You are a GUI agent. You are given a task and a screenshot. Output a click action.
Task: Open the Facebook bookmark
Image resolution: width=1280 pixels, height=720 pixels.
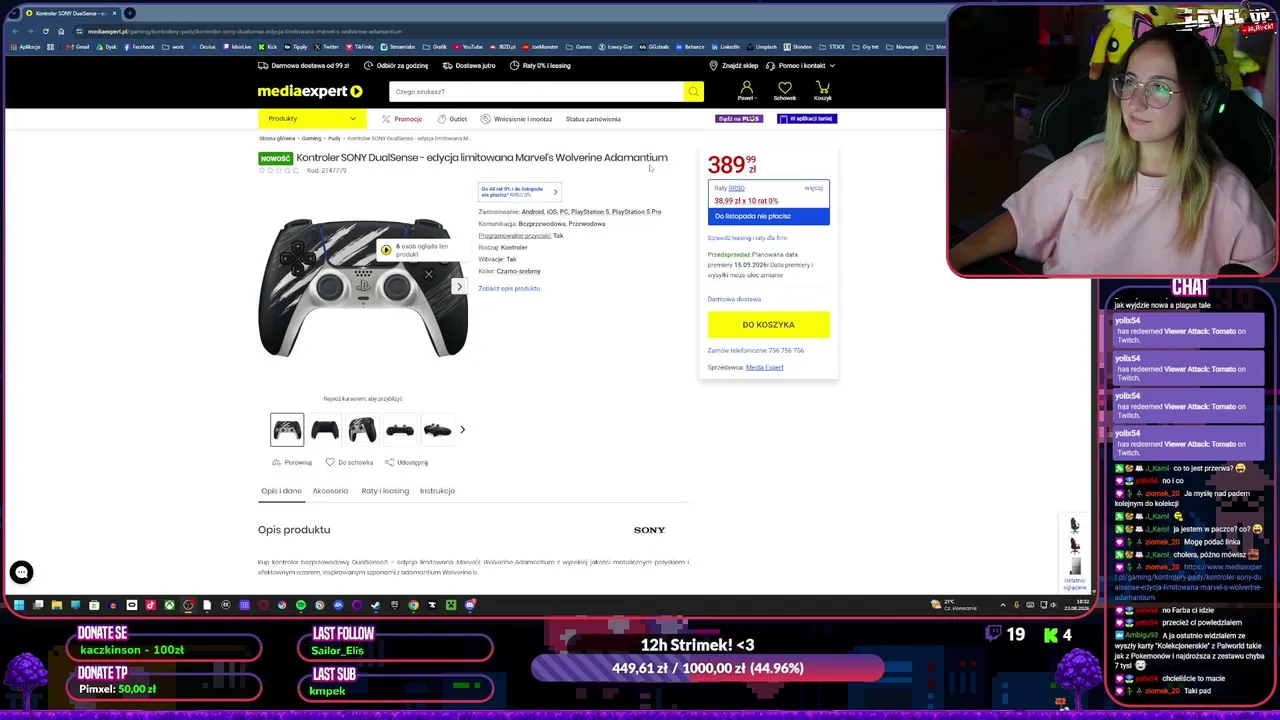pyautogui.click(x=140, y=47)
